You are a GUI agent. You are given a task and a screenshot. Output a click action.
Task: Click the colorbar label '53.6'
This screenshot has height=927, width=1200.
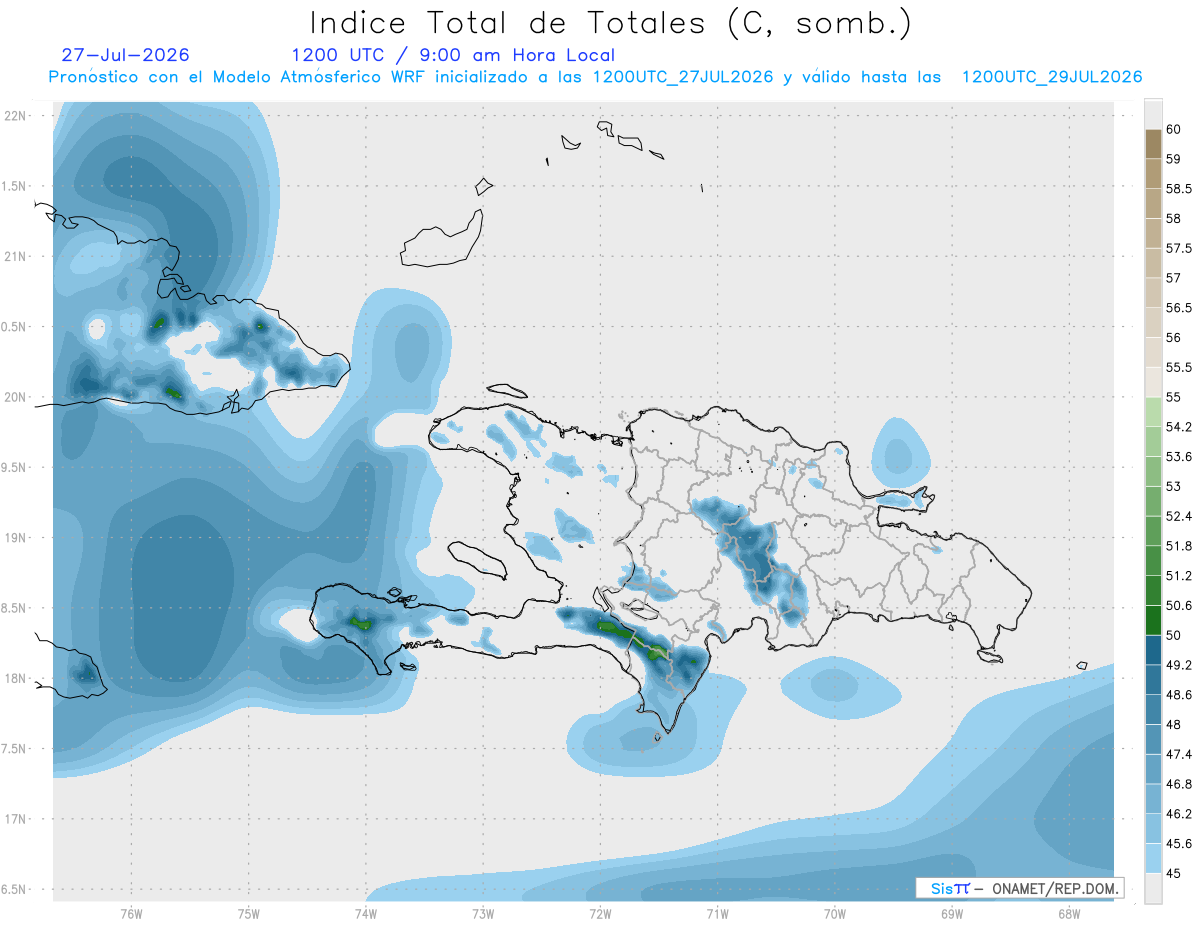(x=1179, y=457)
